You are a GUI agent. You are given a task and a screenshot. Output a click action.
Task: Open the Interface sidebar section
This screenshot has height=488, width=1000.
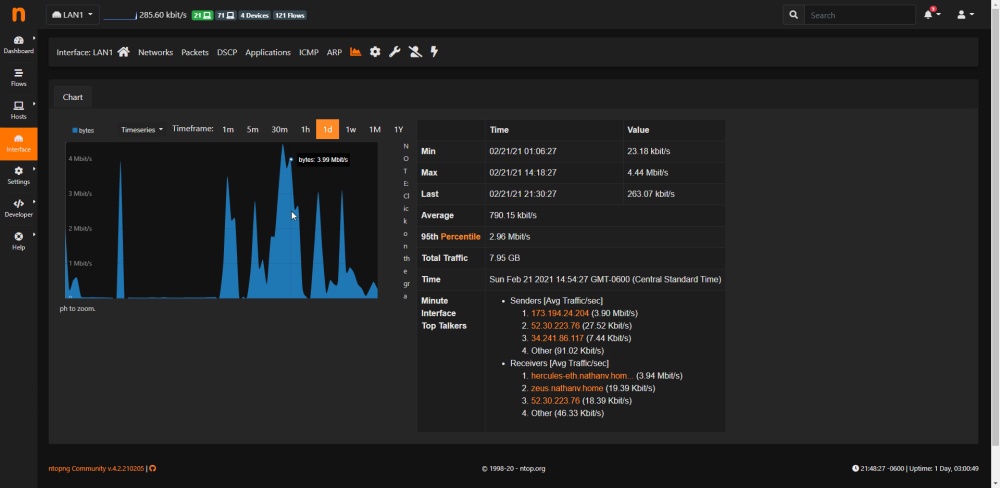coord(18,144)
